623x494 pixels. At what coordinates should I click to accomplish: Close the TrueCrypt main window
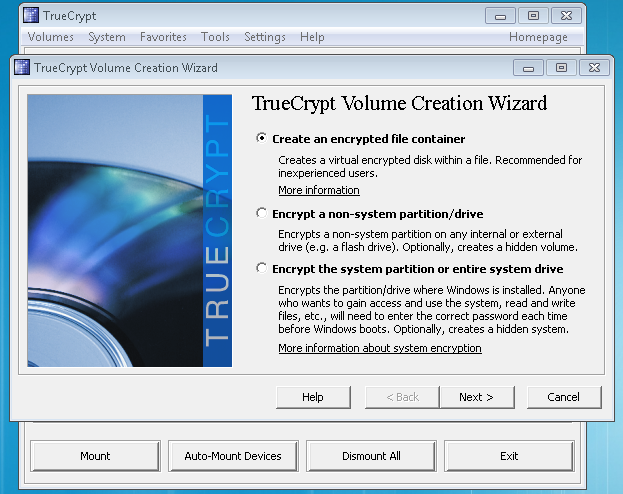click(567, 16)
